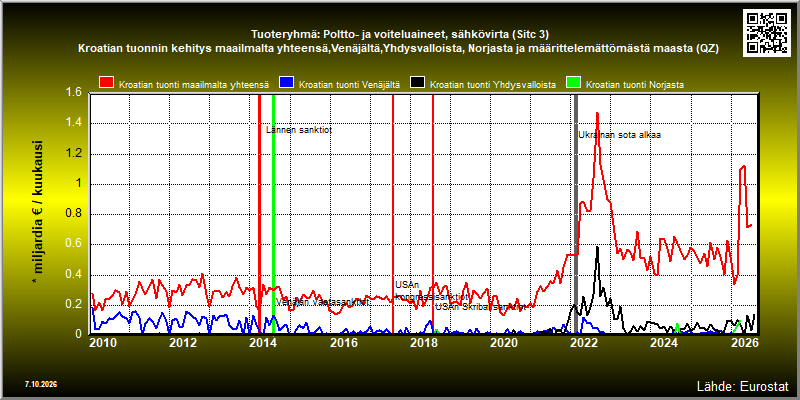Click the chart title line Tuoteryhmä: Poltto- ja voiteluaineet
This screenshot has width=800, height=400.
pos(400,35)
